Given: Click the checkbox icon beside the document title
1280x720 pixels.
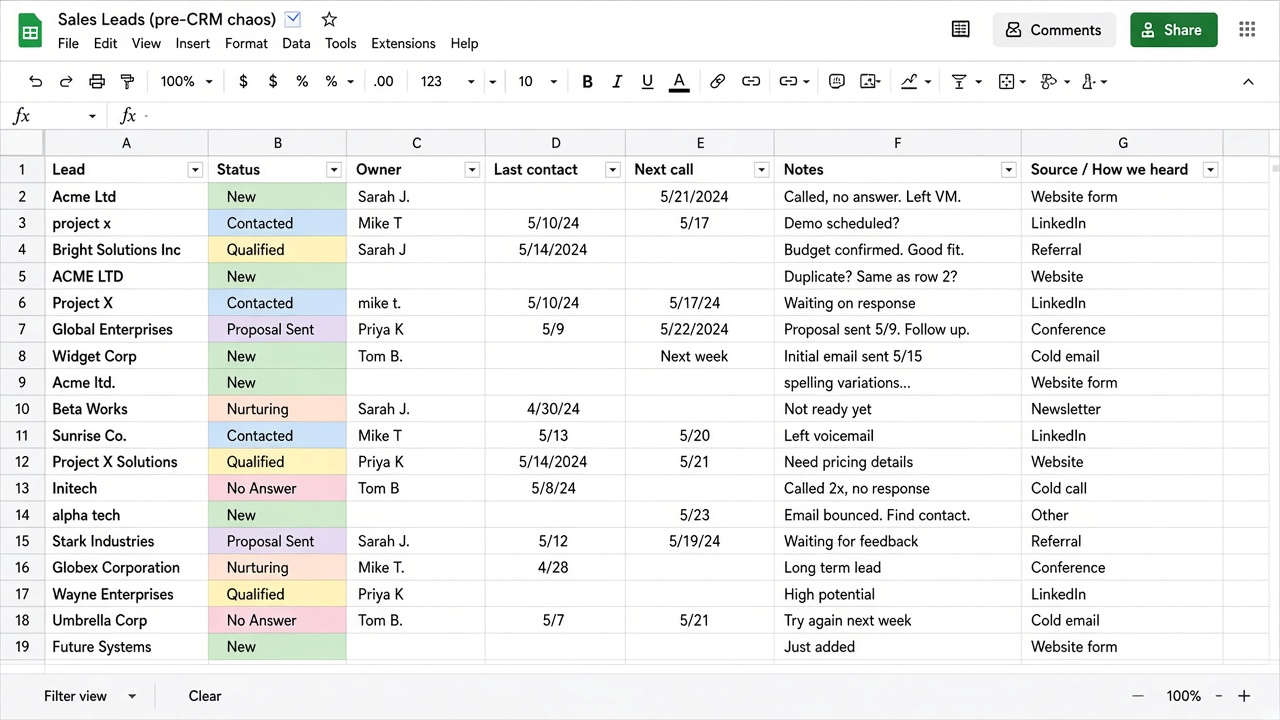Looking at the screenshot, I should coord(293,18).
